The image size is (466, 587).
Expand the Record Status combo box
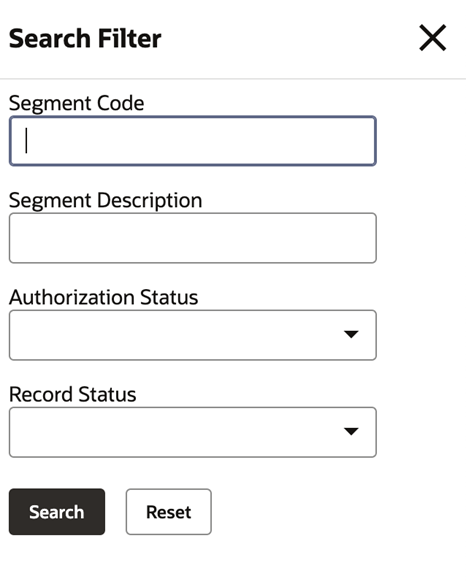pos(193,432)
